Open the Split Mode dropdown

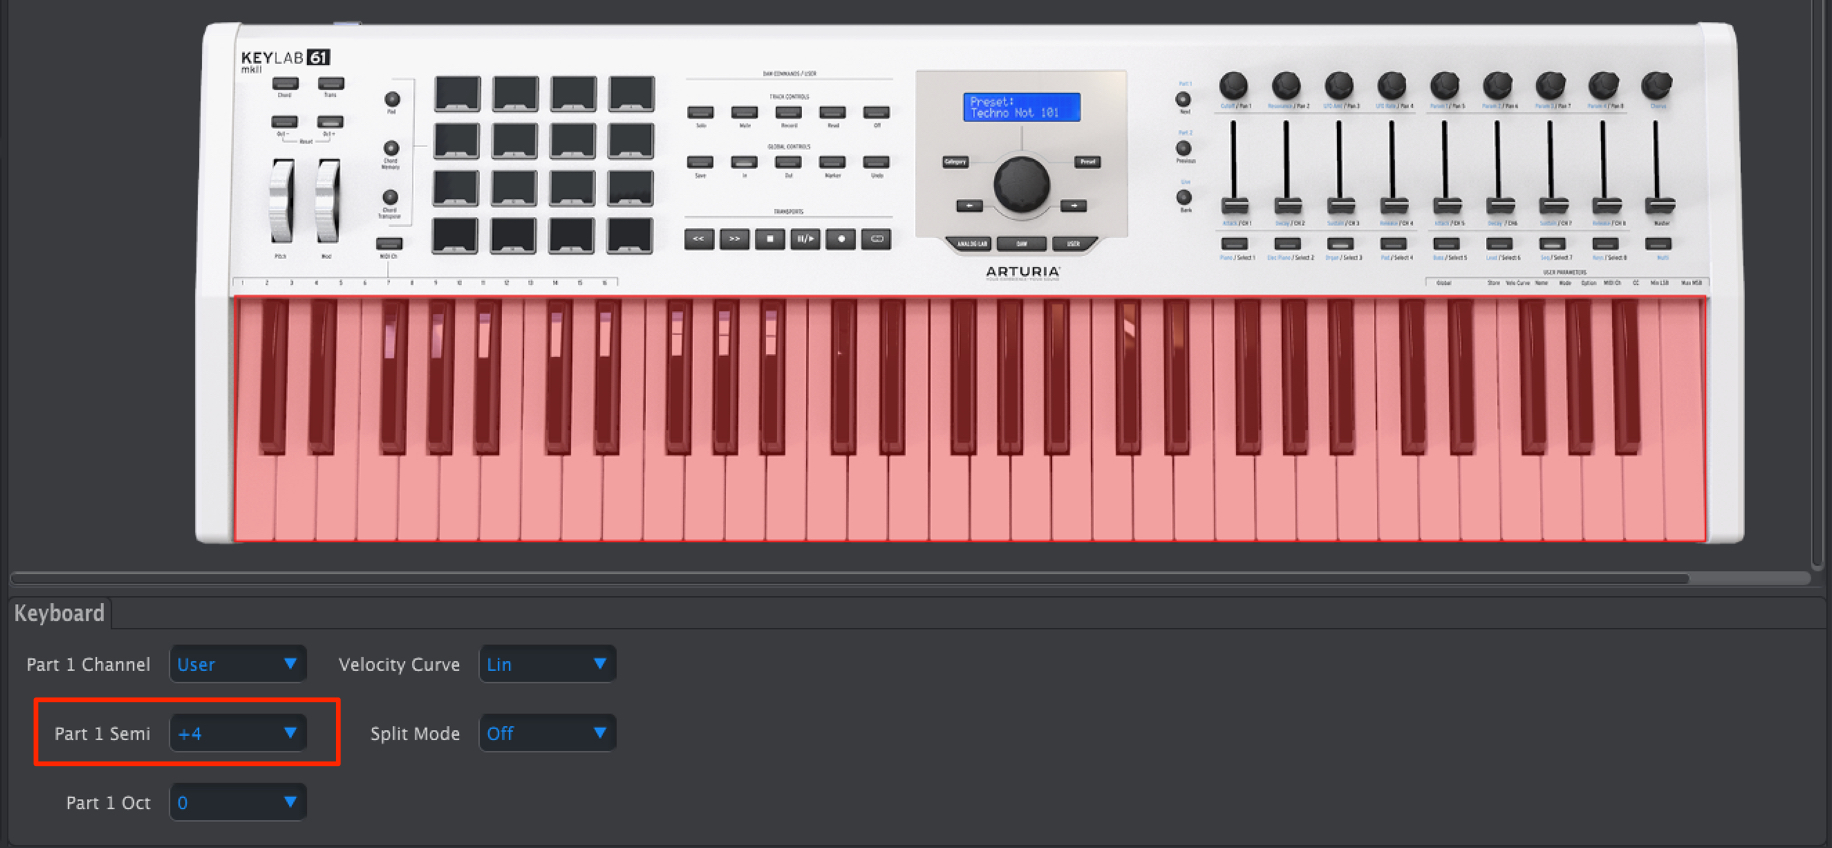pos(548,733)
